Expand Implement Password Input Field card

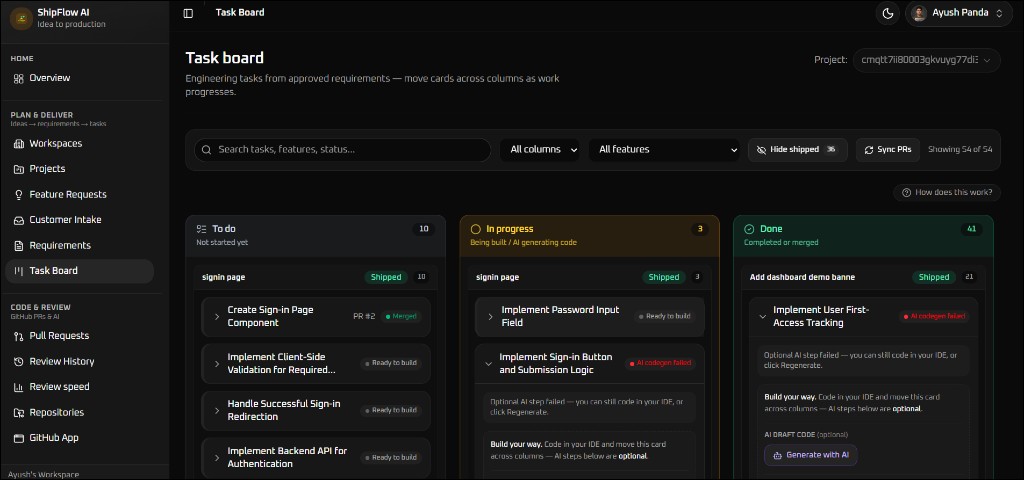490,317
